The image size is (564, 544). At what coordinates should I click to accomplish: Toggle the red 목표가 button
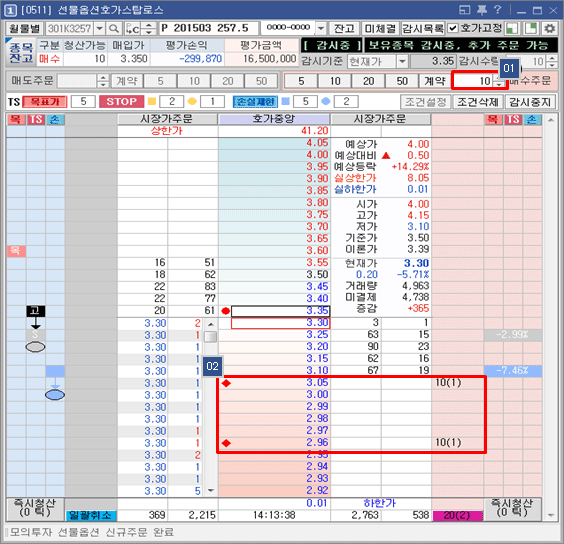(x=45, y=102)
